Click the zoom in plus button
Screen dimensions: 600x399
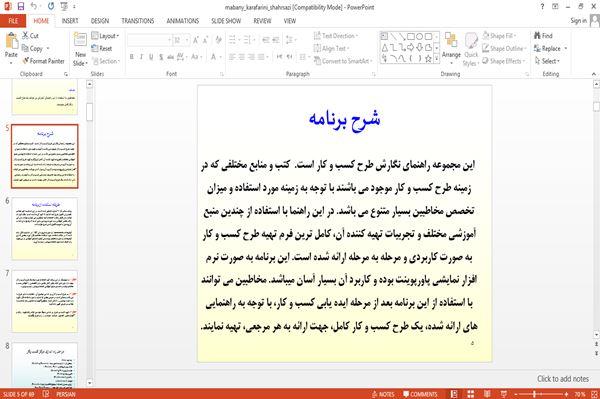(566, 394)
